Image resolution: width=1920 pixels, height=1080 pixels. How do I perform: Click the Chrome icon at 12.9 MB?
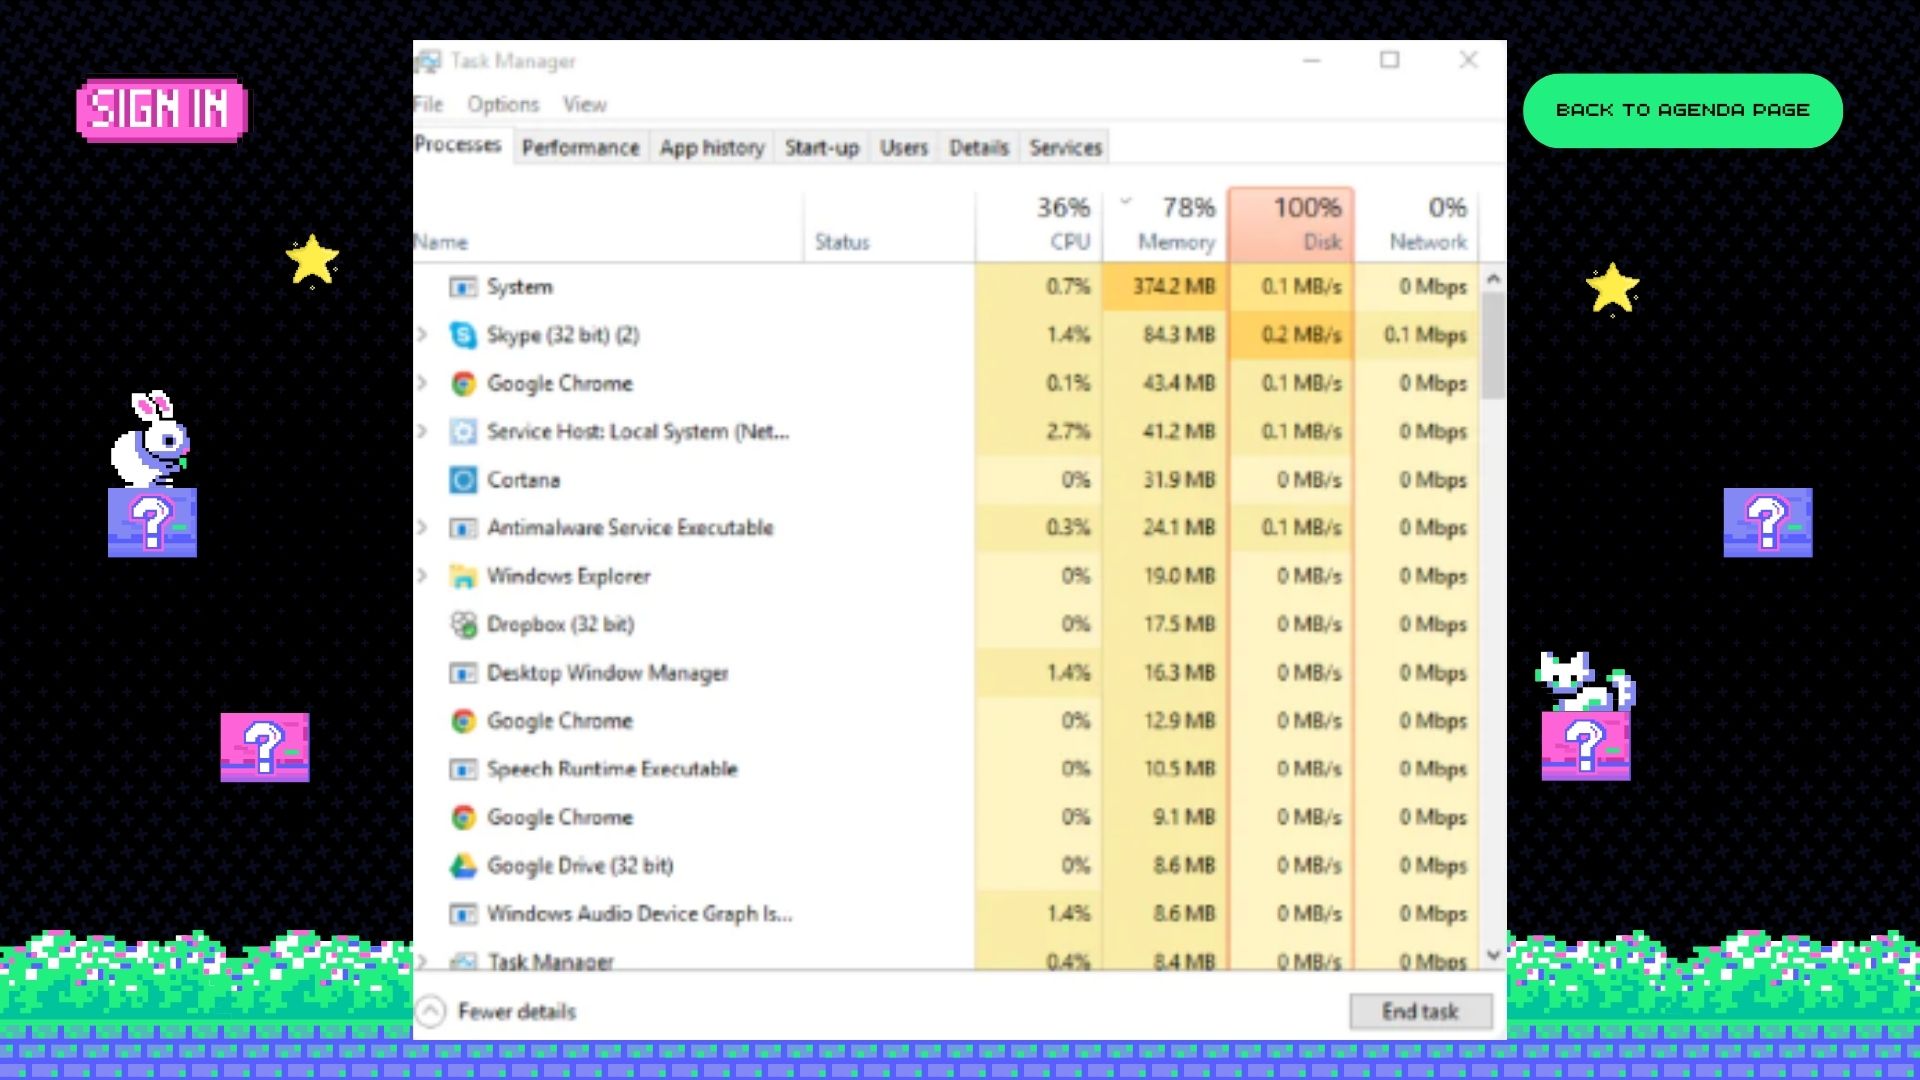(x=462, y=721)
